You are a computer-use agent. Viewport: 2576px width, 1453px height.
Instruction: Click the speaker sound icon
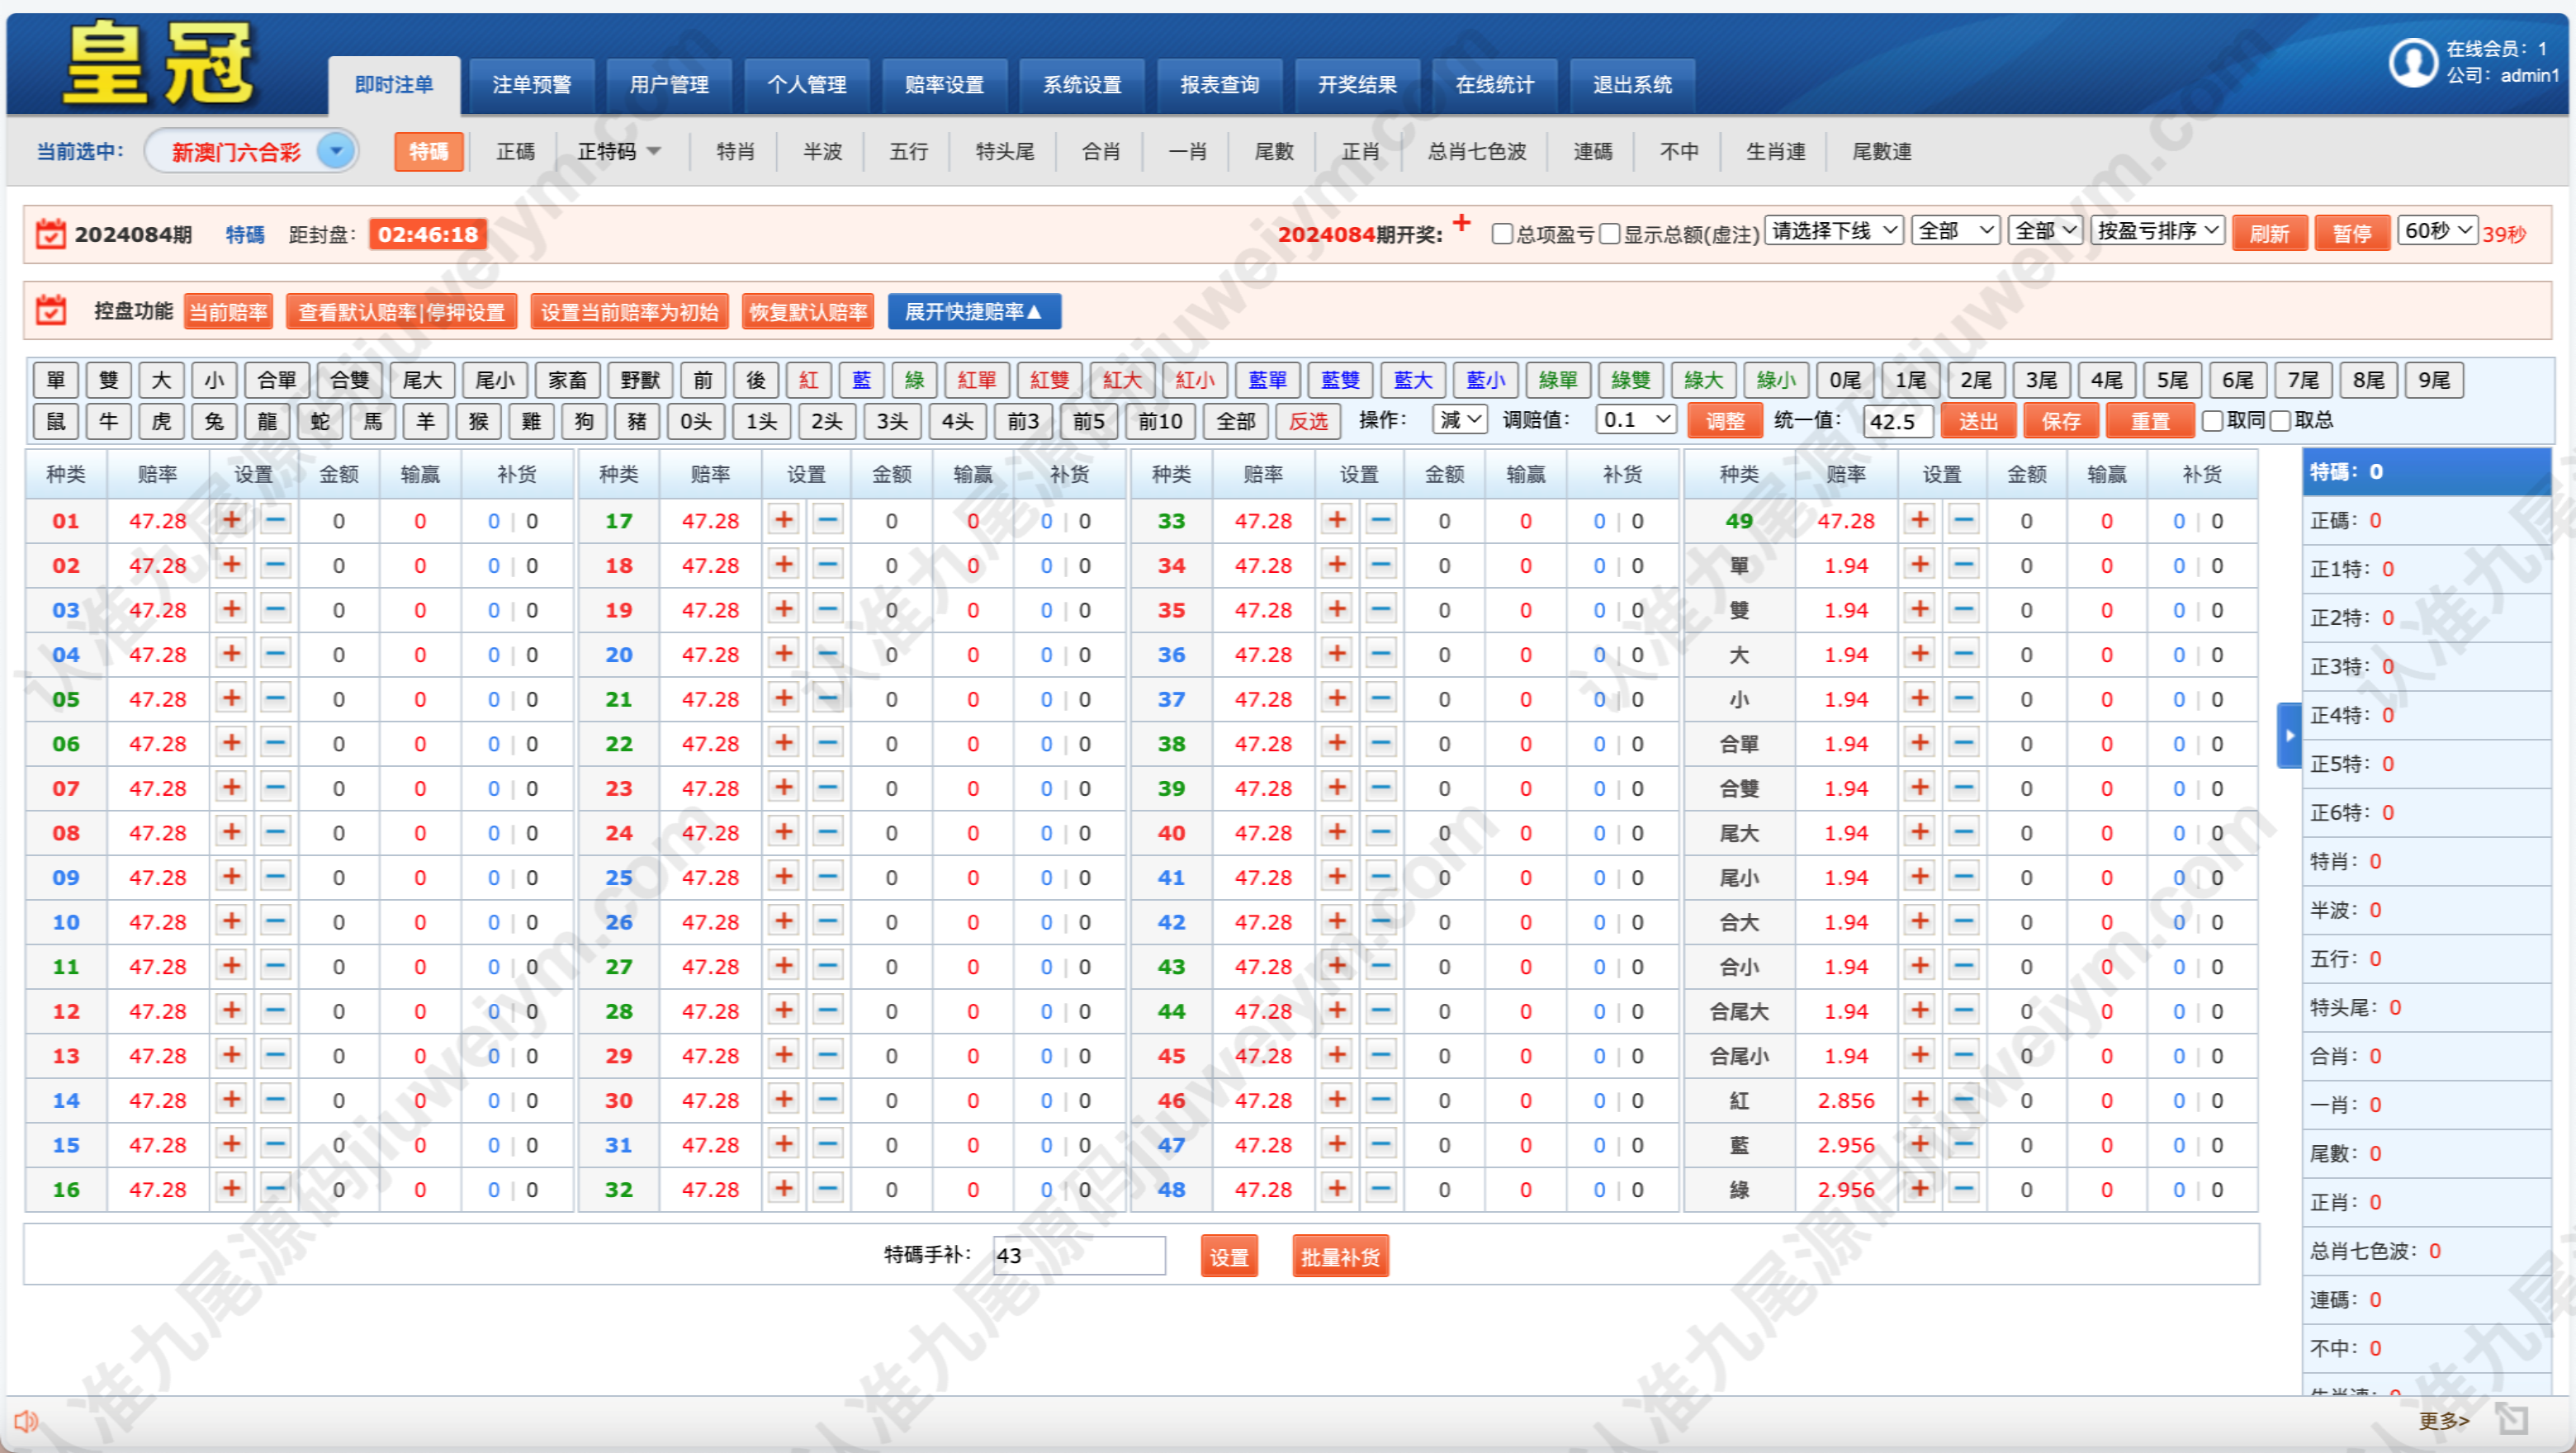tap(26, 1420)
